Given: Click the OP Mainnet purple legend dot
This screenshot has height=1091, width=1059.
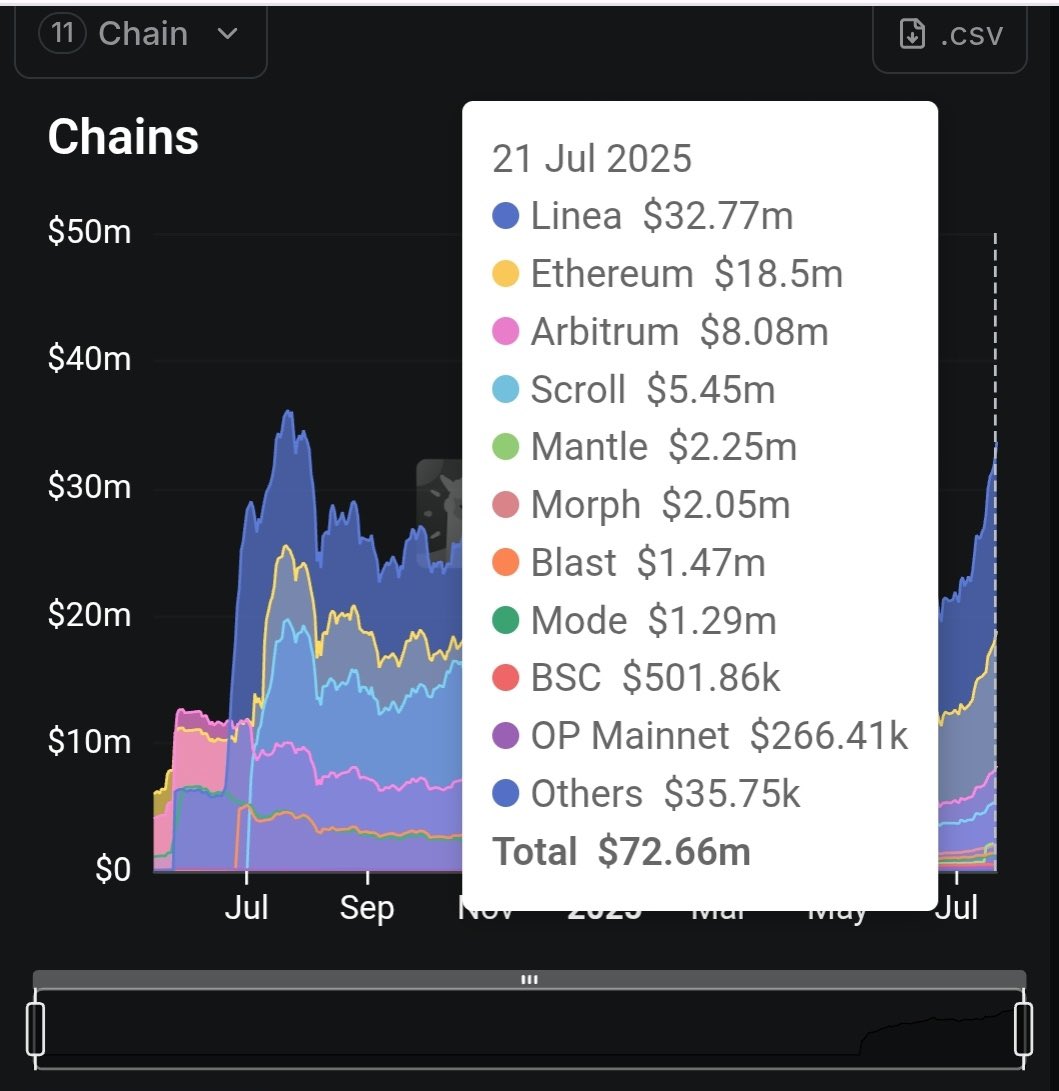Looking at the screenshot, I should coord(506,735).
